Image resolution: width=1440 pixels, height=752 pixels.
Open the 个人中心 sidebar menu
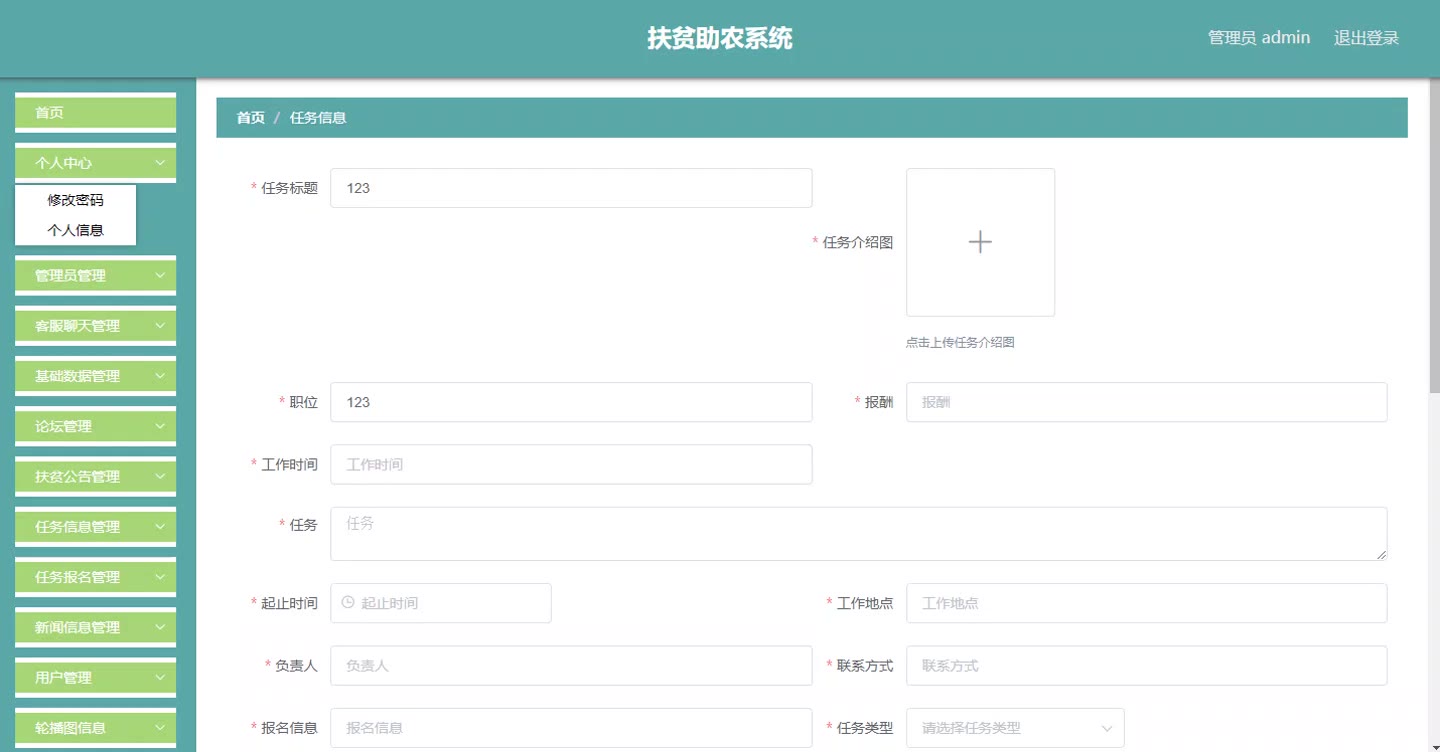(x=95, y=163)
